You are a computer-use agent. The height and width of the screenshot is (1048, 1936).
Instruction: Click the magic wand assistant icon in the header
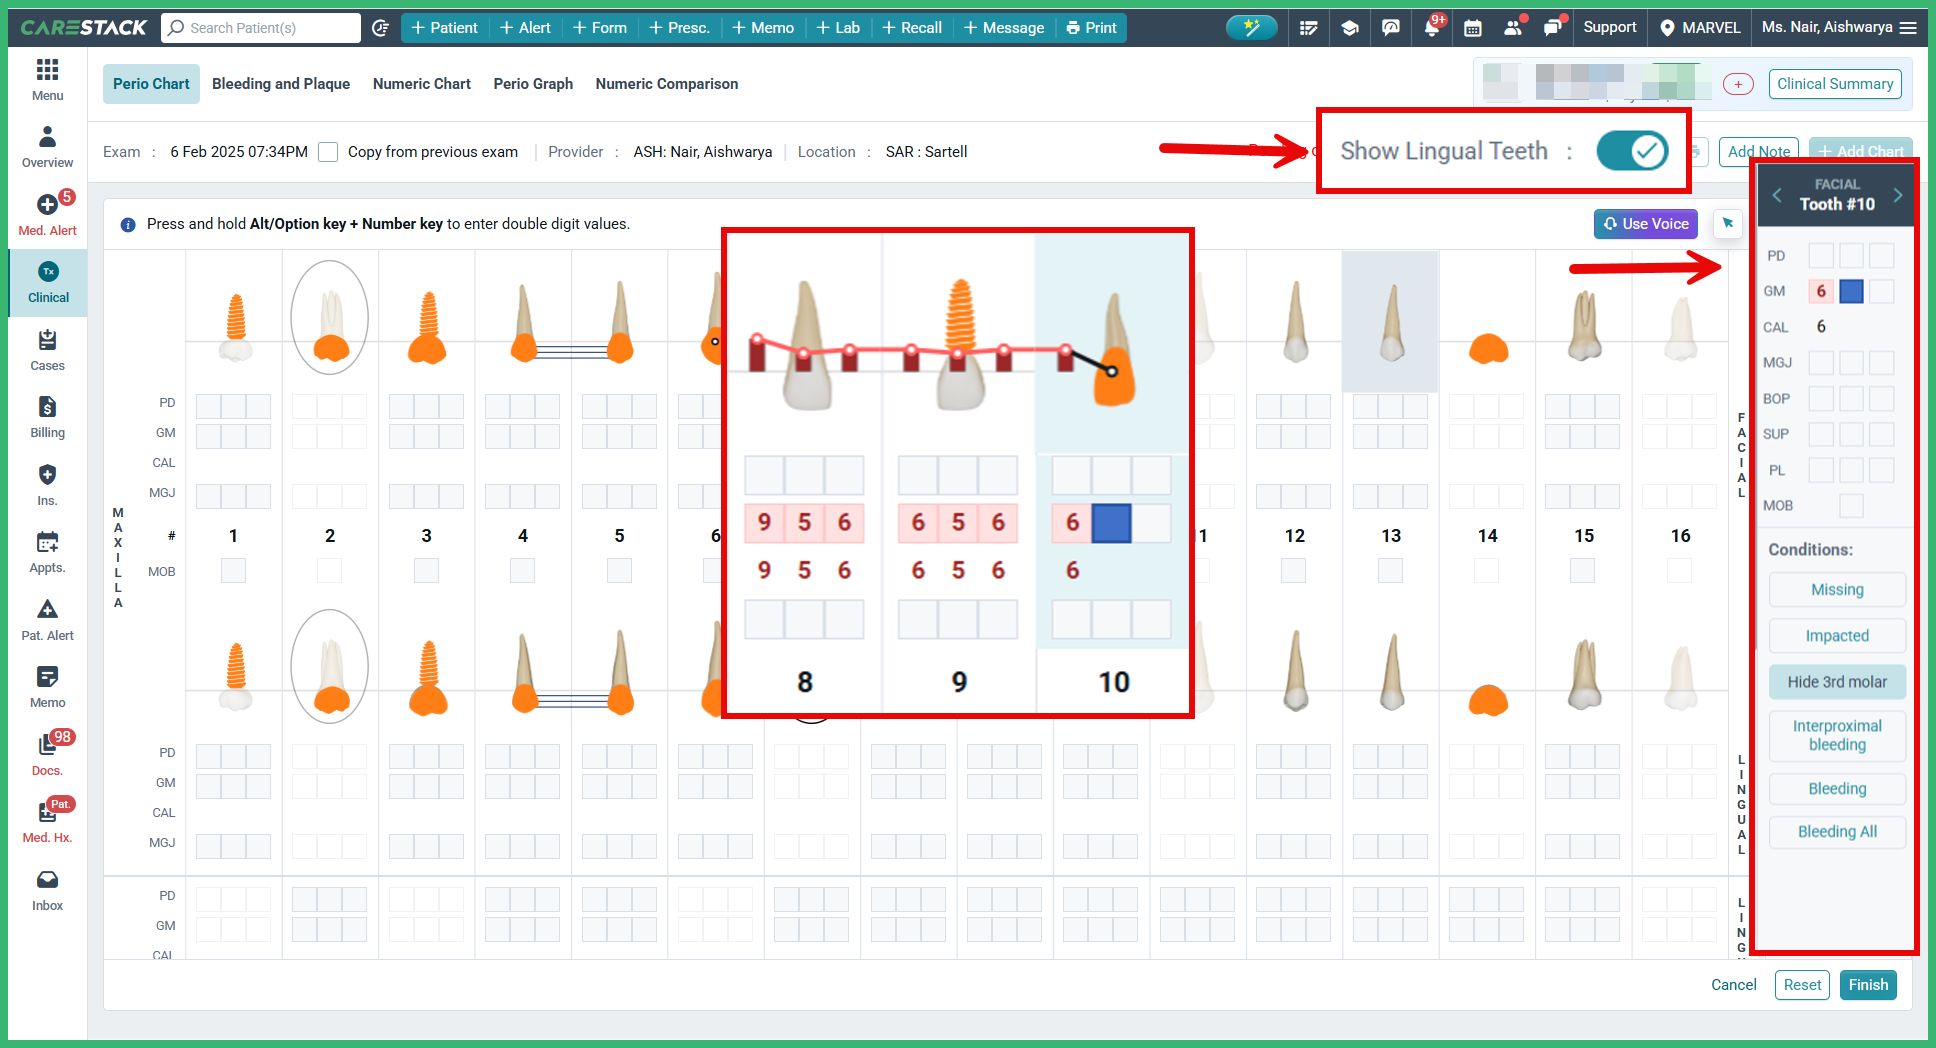1252,28
